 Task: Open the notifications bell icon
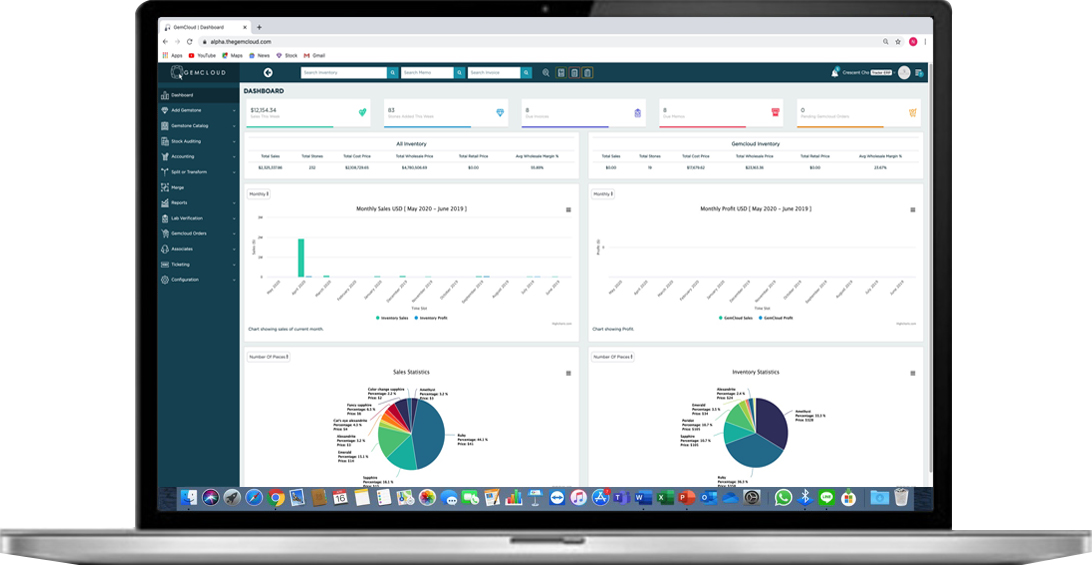(835, 73)
